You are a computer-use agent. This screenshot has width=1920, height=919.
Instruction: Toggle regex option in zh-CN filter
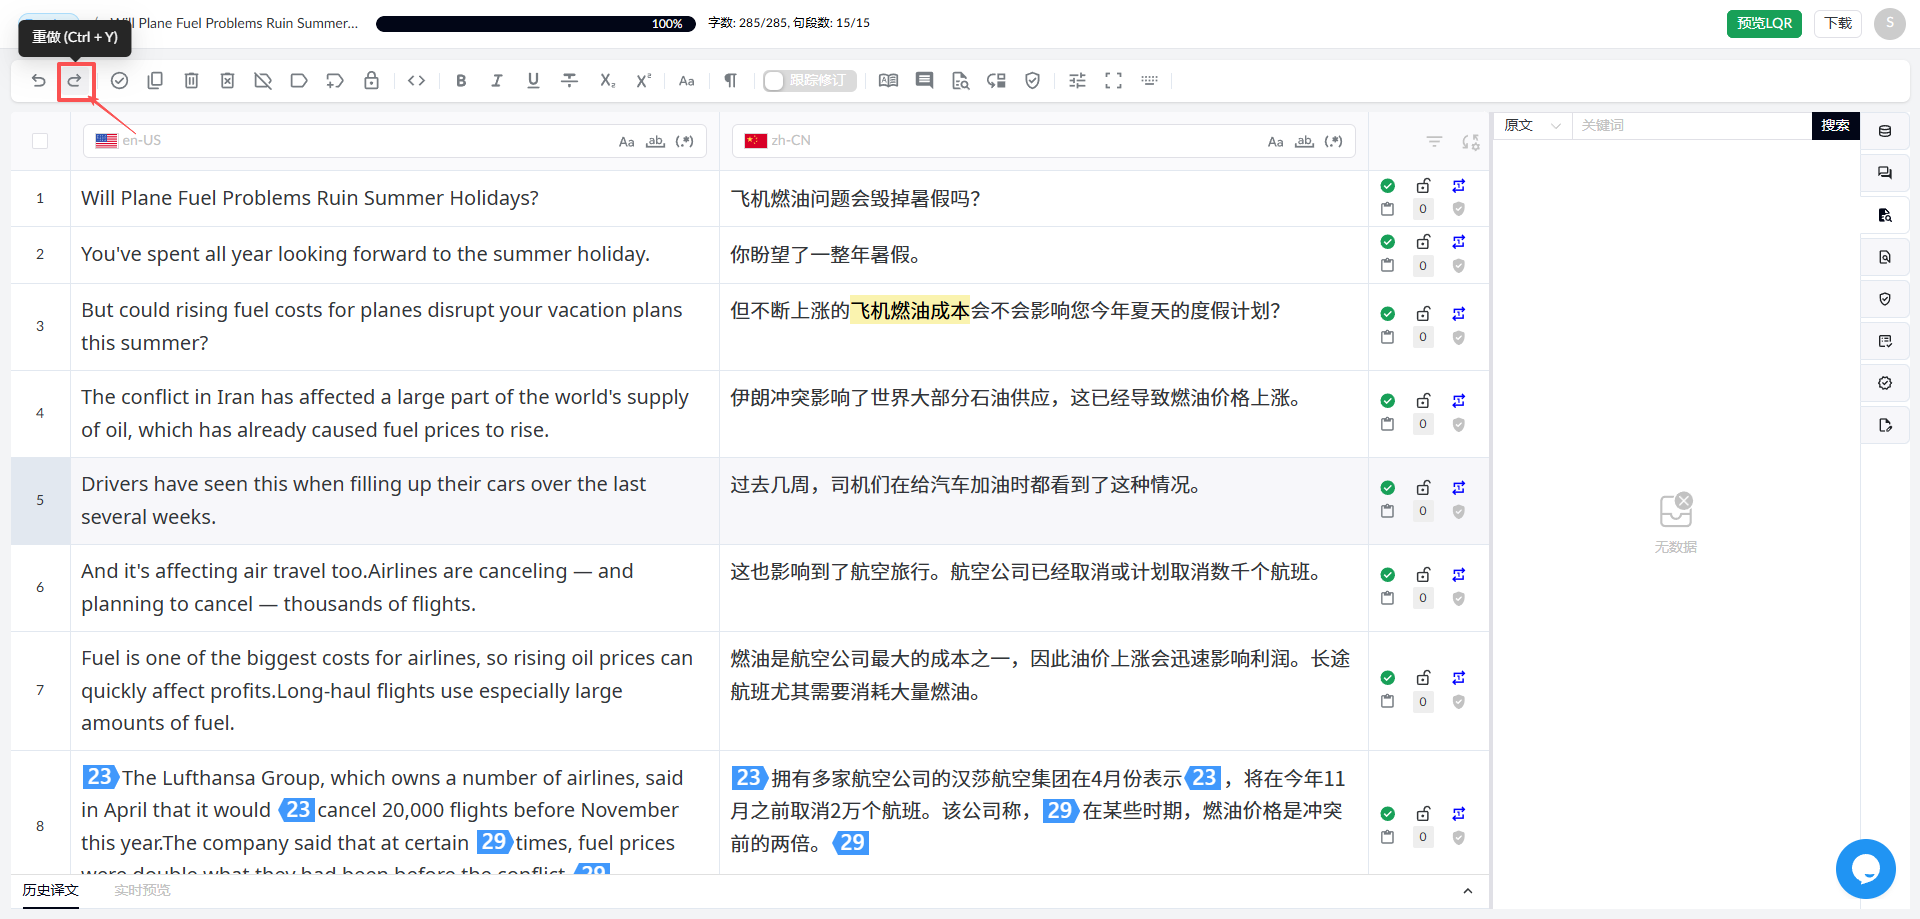[x=1333, y=142]
